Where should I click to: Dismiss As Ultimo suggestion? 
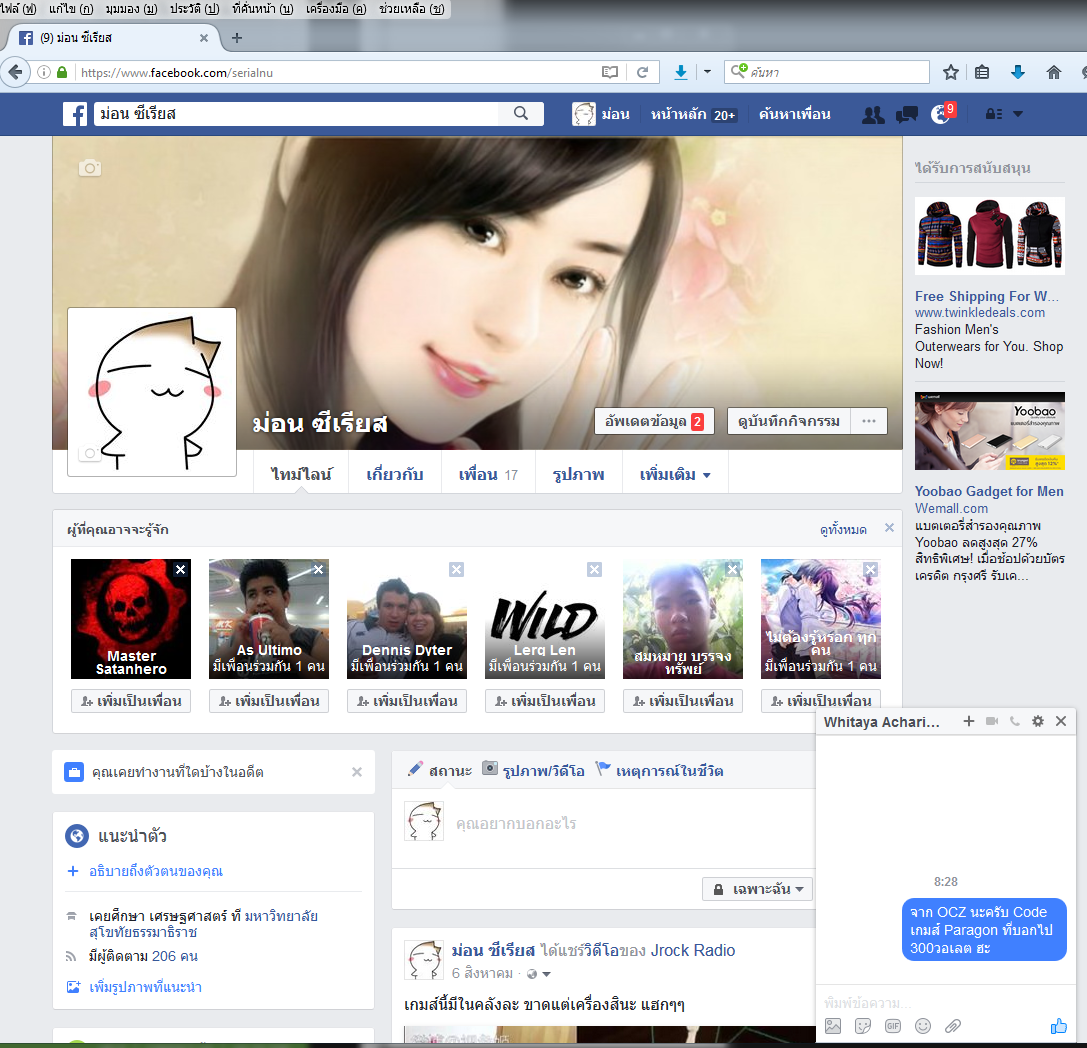tap(318, 570)
